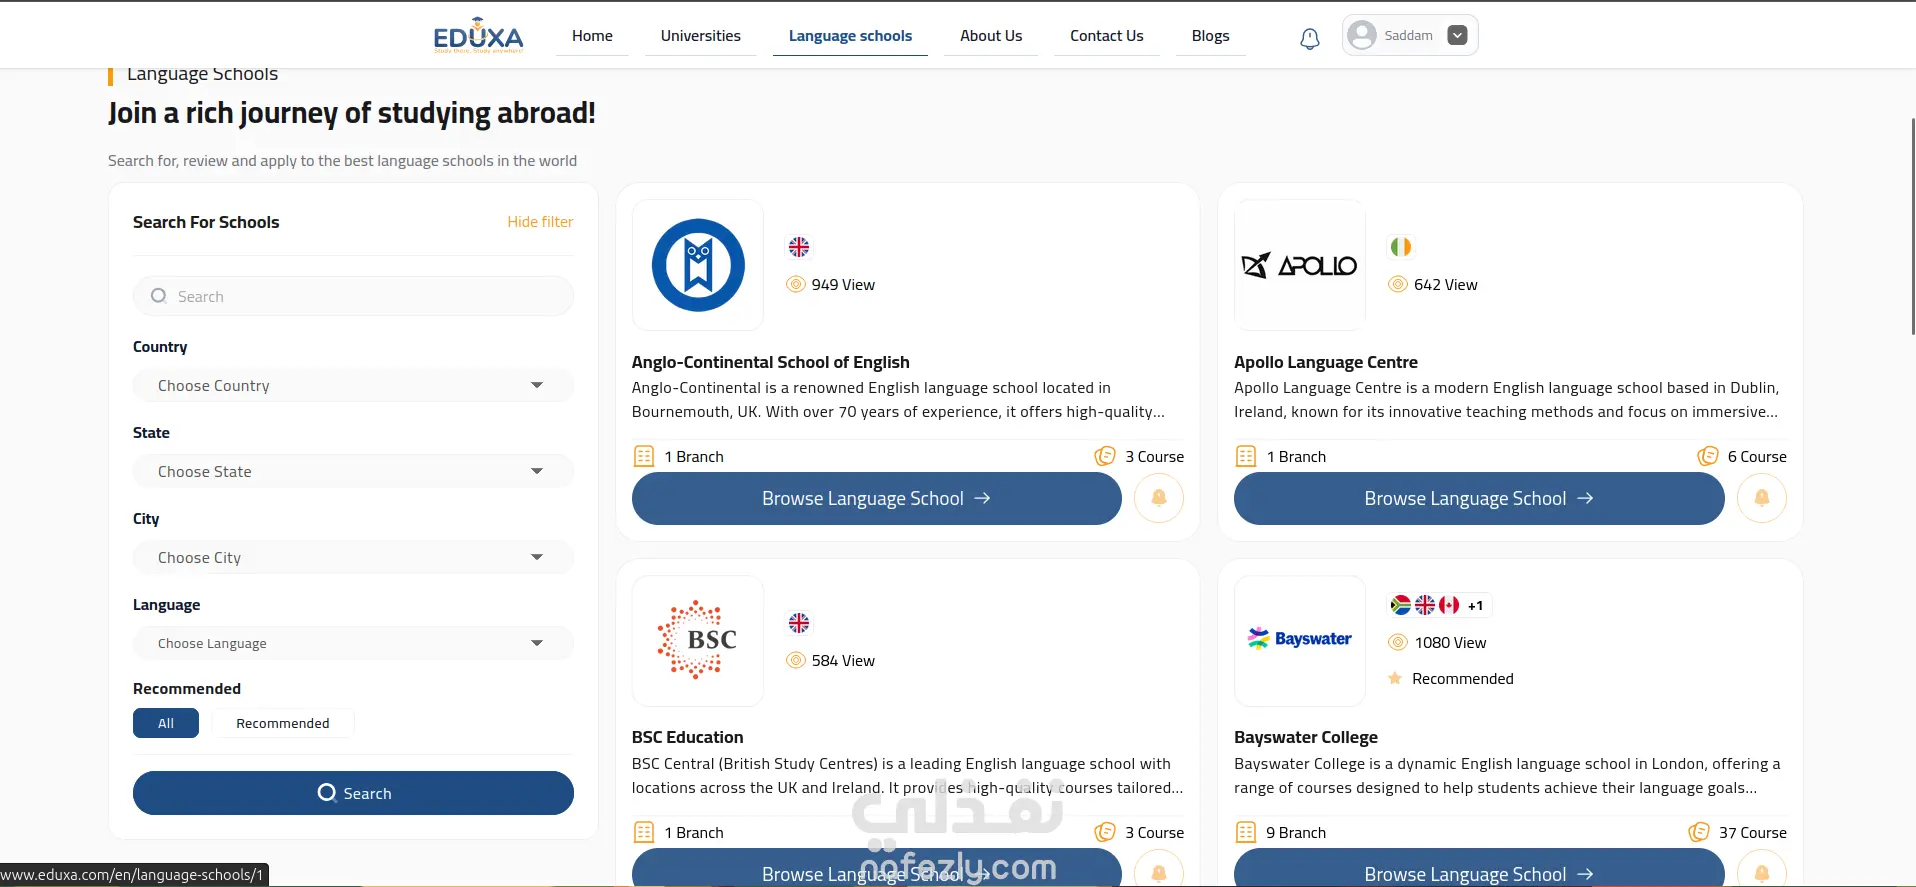This screenshot has height=887, width=1916.
Task: Click the Canada flag on Bayswater card
Action: click(1449, 605)
